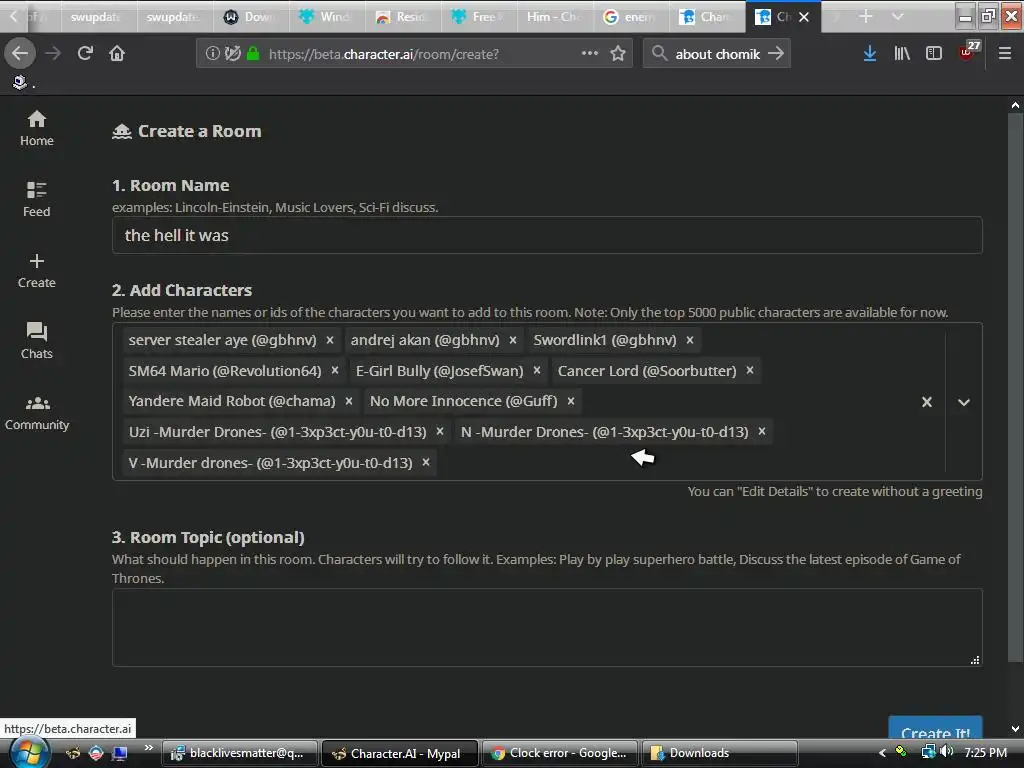Click the tracking protection shield icon
Screen dimensions: 1024x768
click(x=232, y=53)
